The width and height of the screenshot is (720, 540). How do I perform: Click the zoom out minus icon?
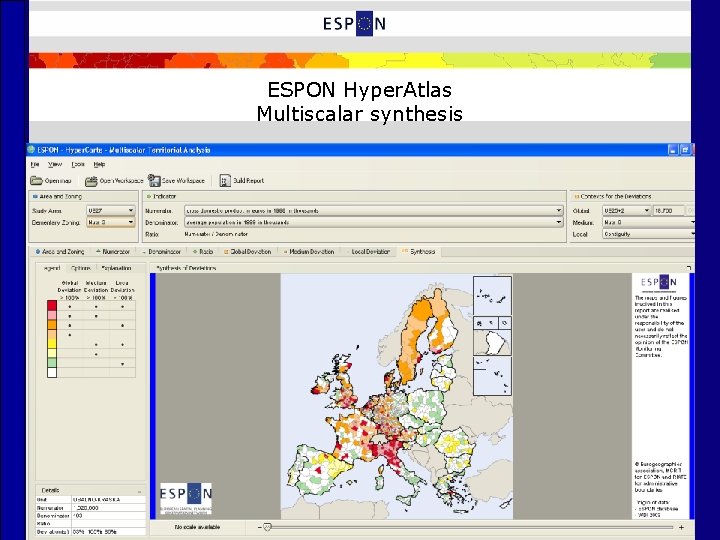click(259, 527)
